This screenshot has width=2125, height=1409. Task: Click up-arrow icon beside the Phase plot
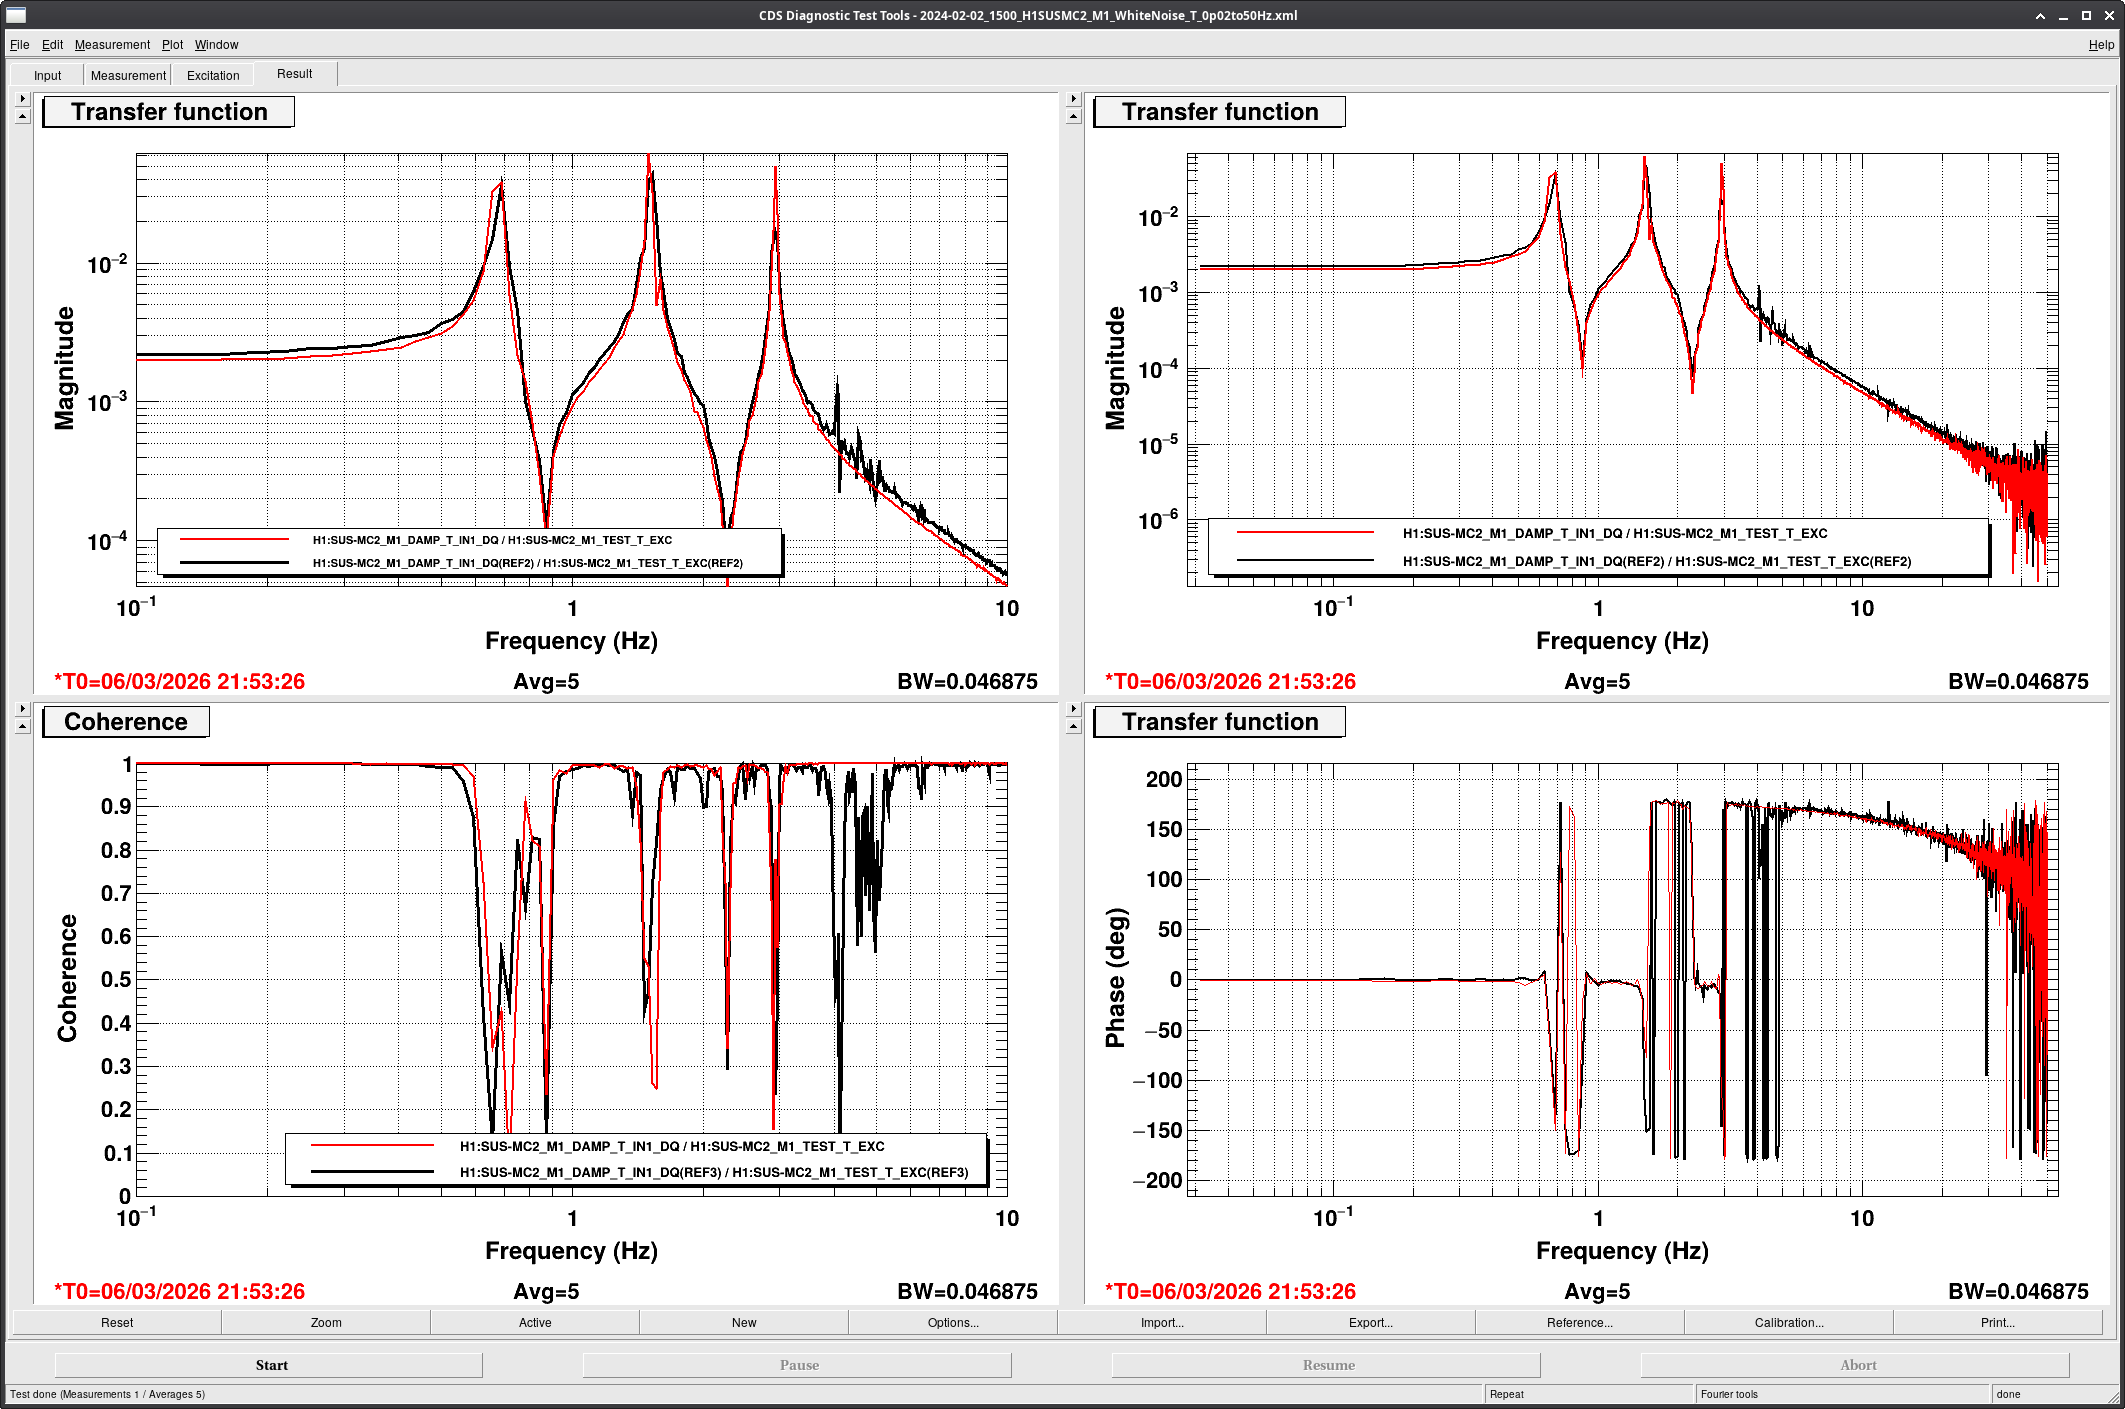(x=1073, y=726)
